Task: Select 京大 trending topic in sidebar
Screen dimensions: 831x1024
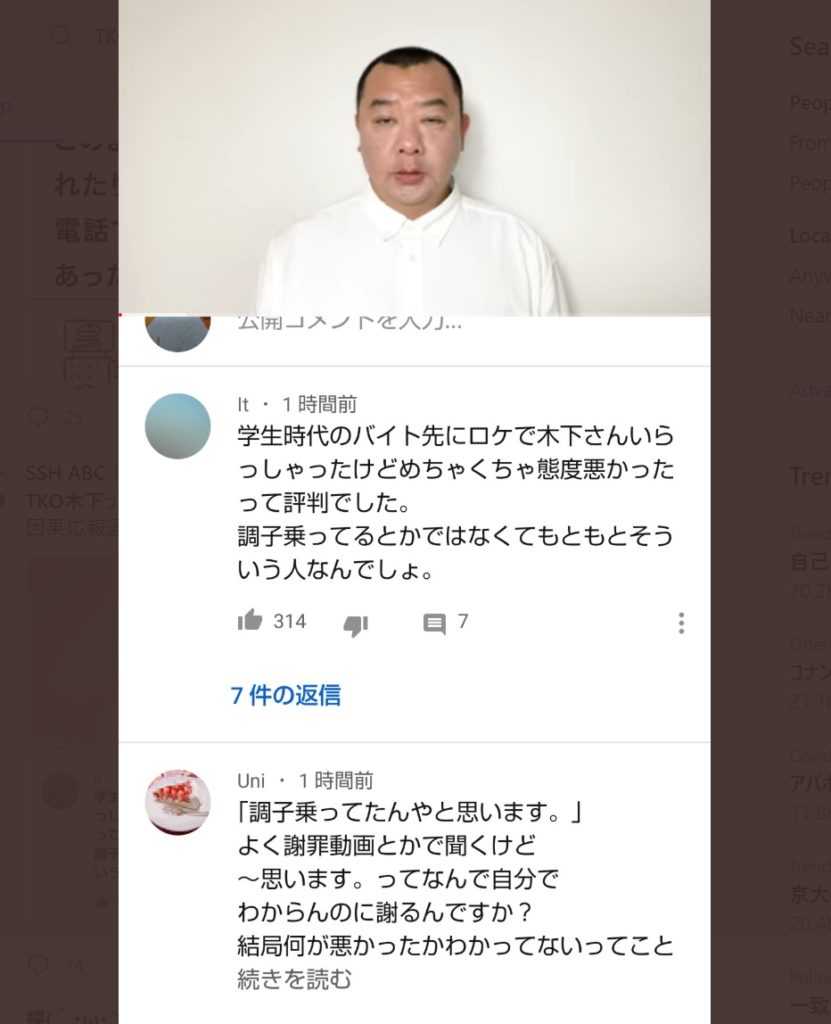Action: tap(810, 894)
